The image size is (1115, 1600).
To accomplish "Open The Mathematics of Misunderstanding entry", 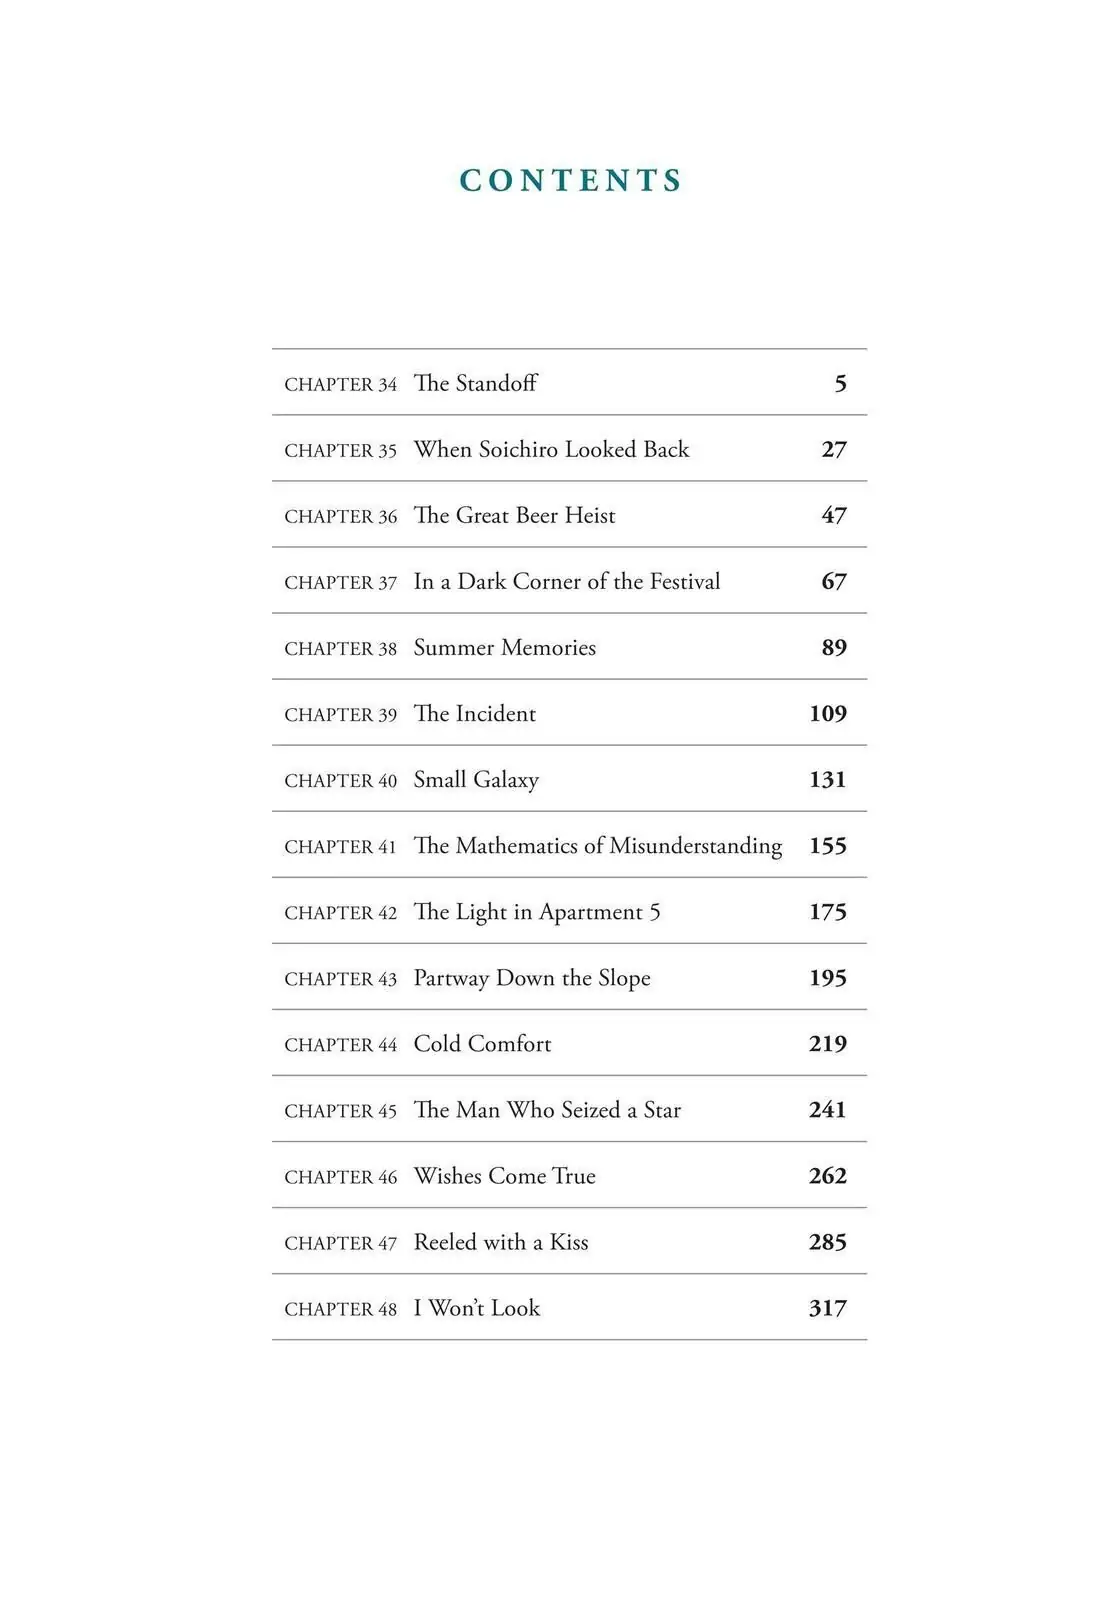I will [x=569, y=845].
